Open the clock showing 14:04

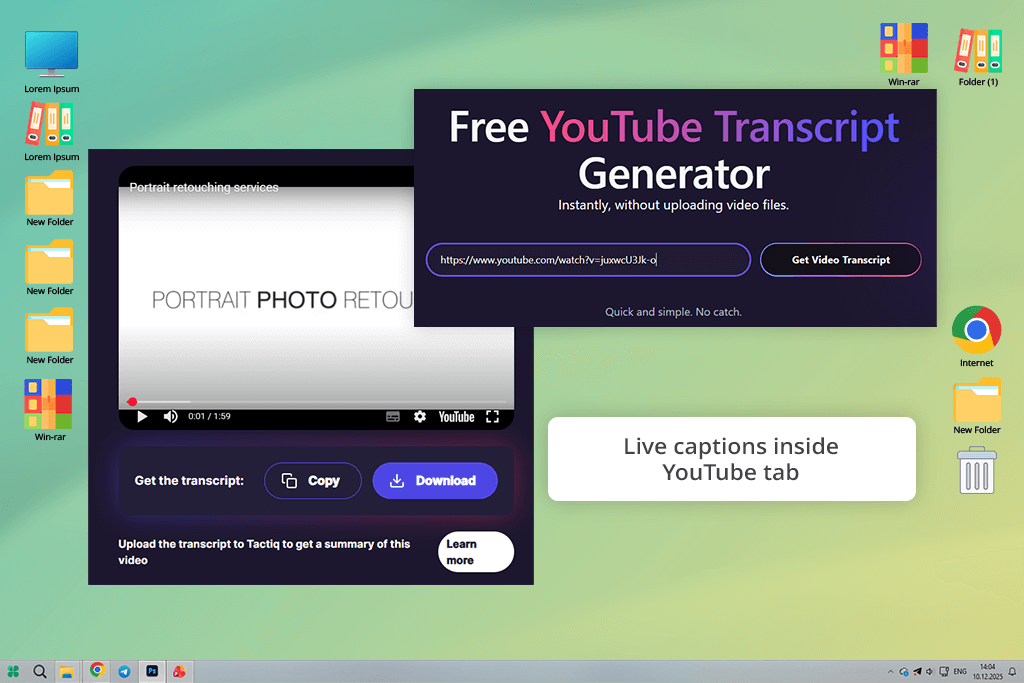[x=987, y=671]
